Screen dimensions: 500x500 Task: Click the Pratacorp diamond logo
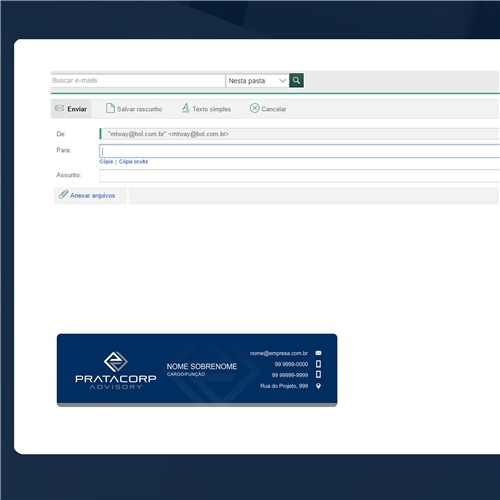pos(115,361)
